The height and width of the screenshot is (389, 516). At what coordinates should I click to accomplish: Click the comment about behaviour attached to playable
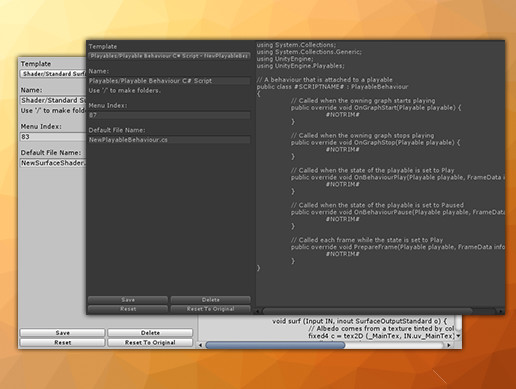pyautogui.click(x=324, y=80)
